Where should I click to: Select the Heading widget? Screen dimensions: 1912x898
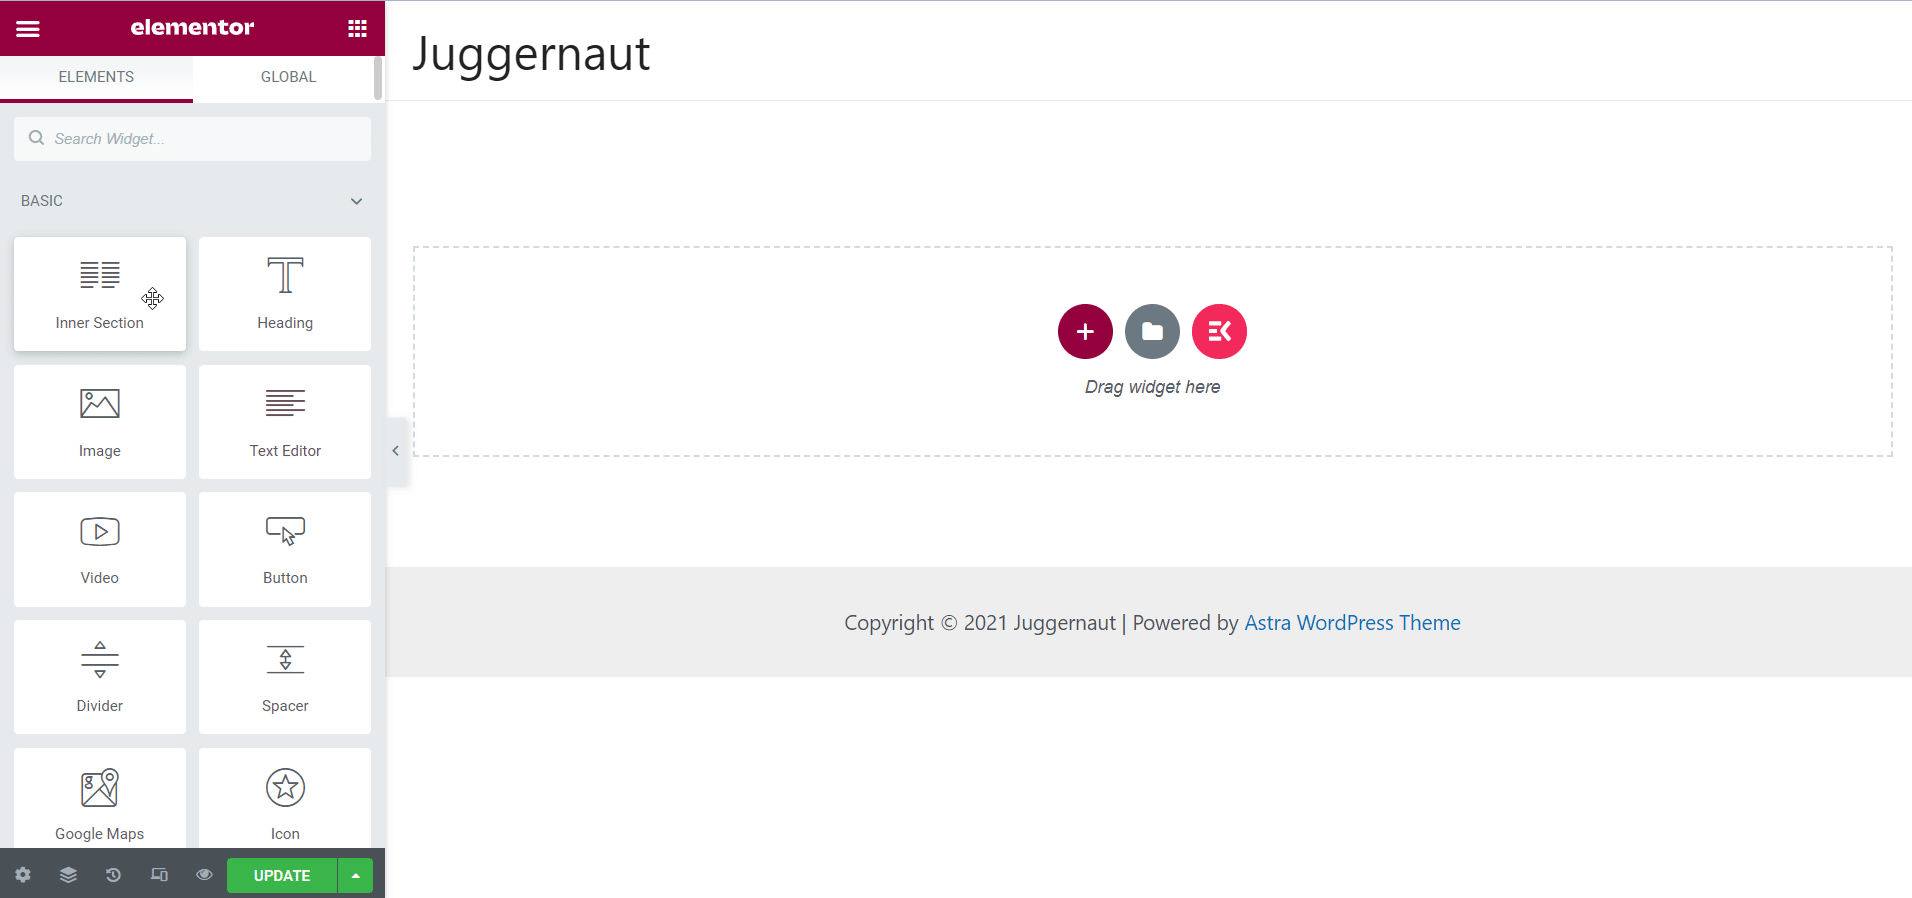285,294
